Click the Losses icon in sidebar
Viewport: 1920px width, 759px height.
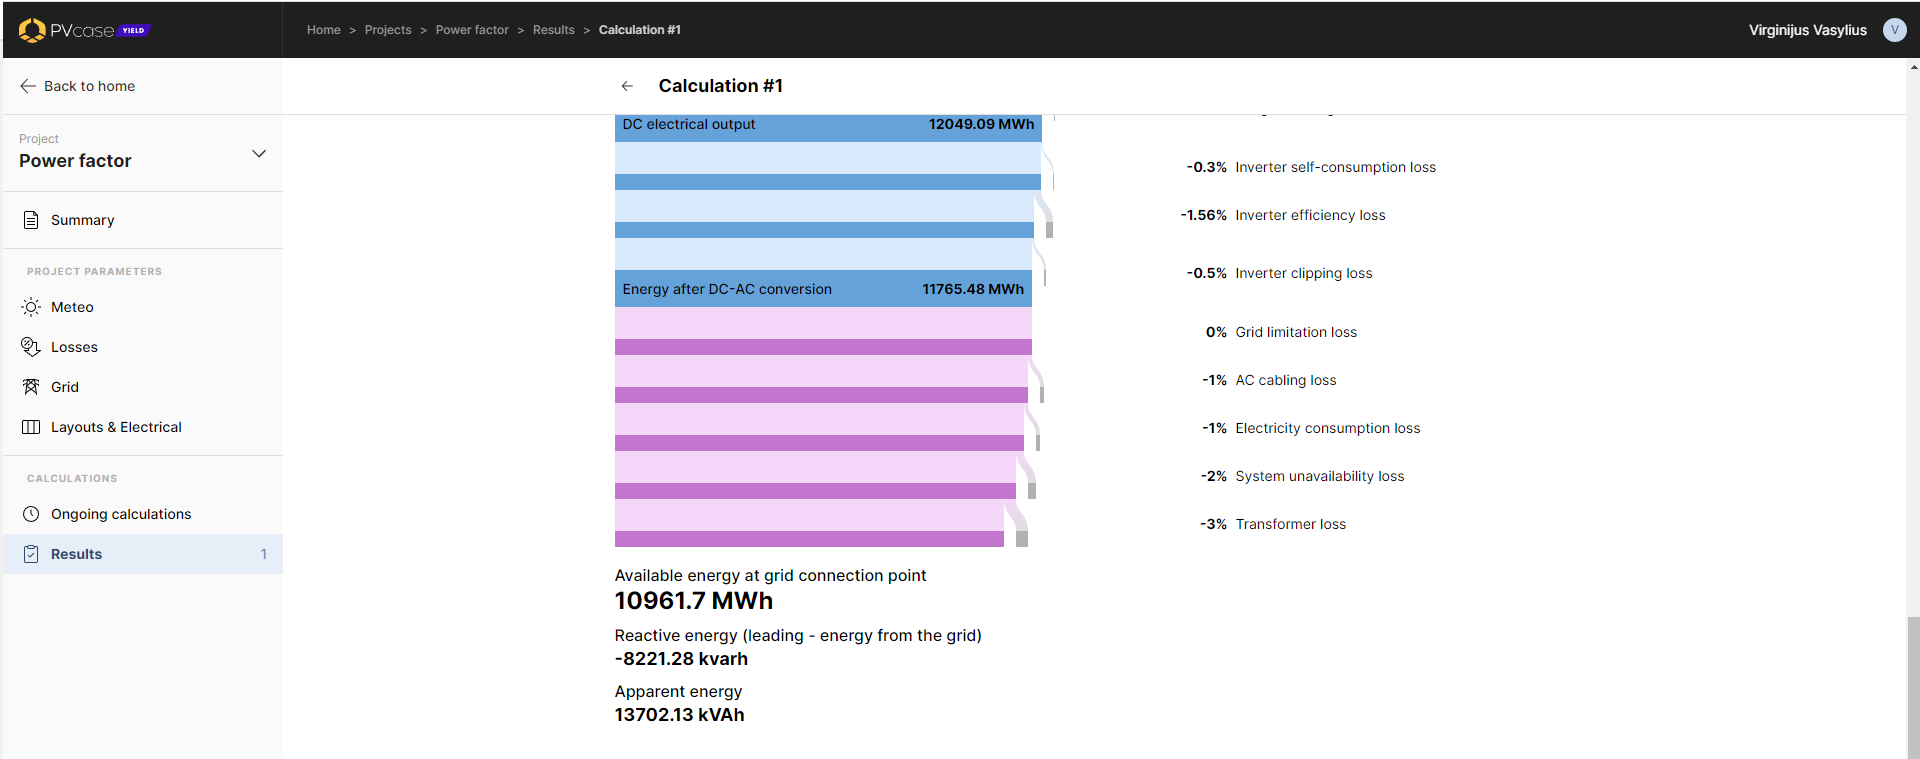31,347
